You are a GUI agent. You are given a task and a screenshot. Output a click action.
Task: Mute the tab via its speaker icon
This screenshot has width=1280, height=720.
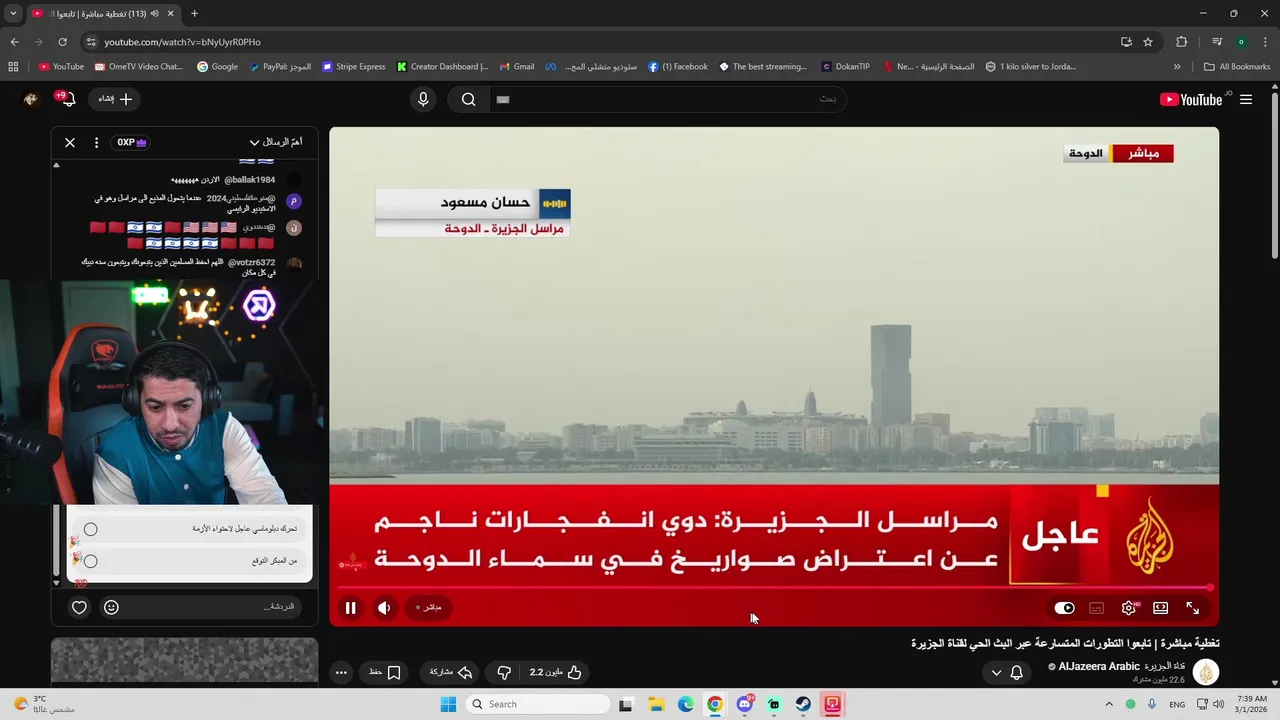coord(154,14)
